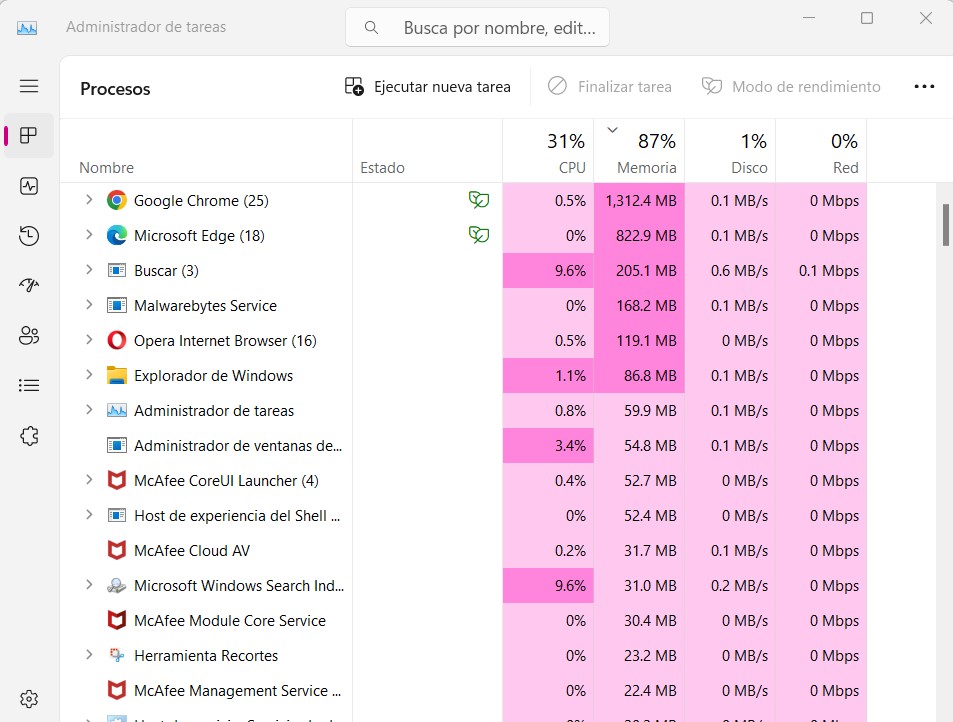Open the Users sidebar icon
953x722 pixels.
pyautogui.click(x=29, y=335)
